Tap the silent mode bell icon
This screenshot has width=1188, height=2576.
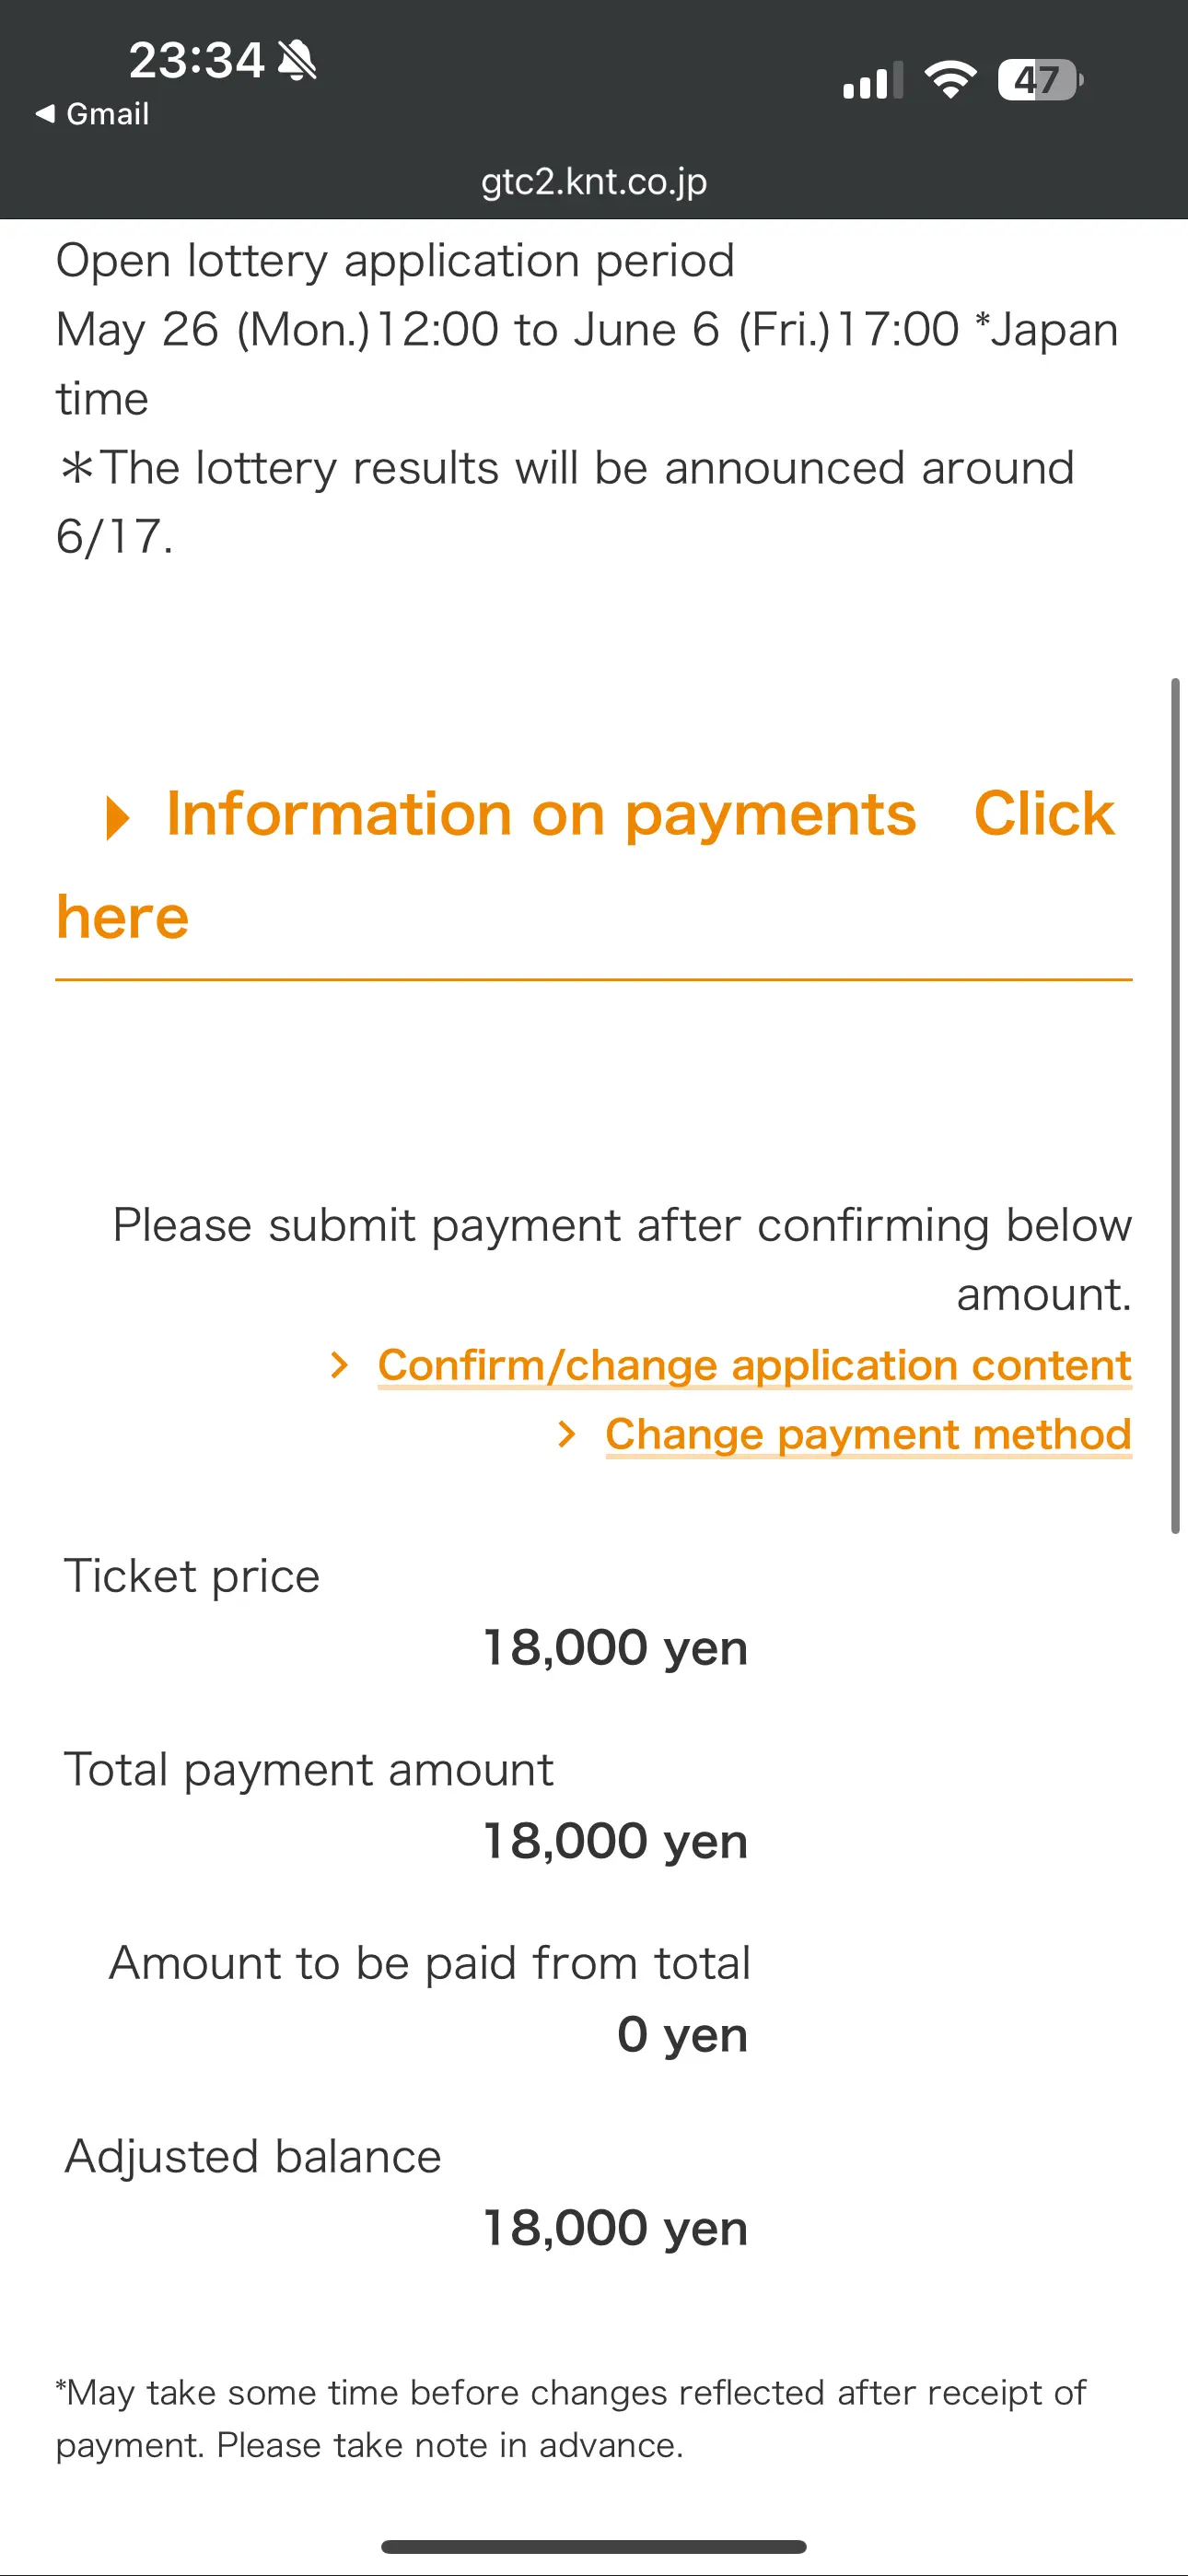(297, 60)
